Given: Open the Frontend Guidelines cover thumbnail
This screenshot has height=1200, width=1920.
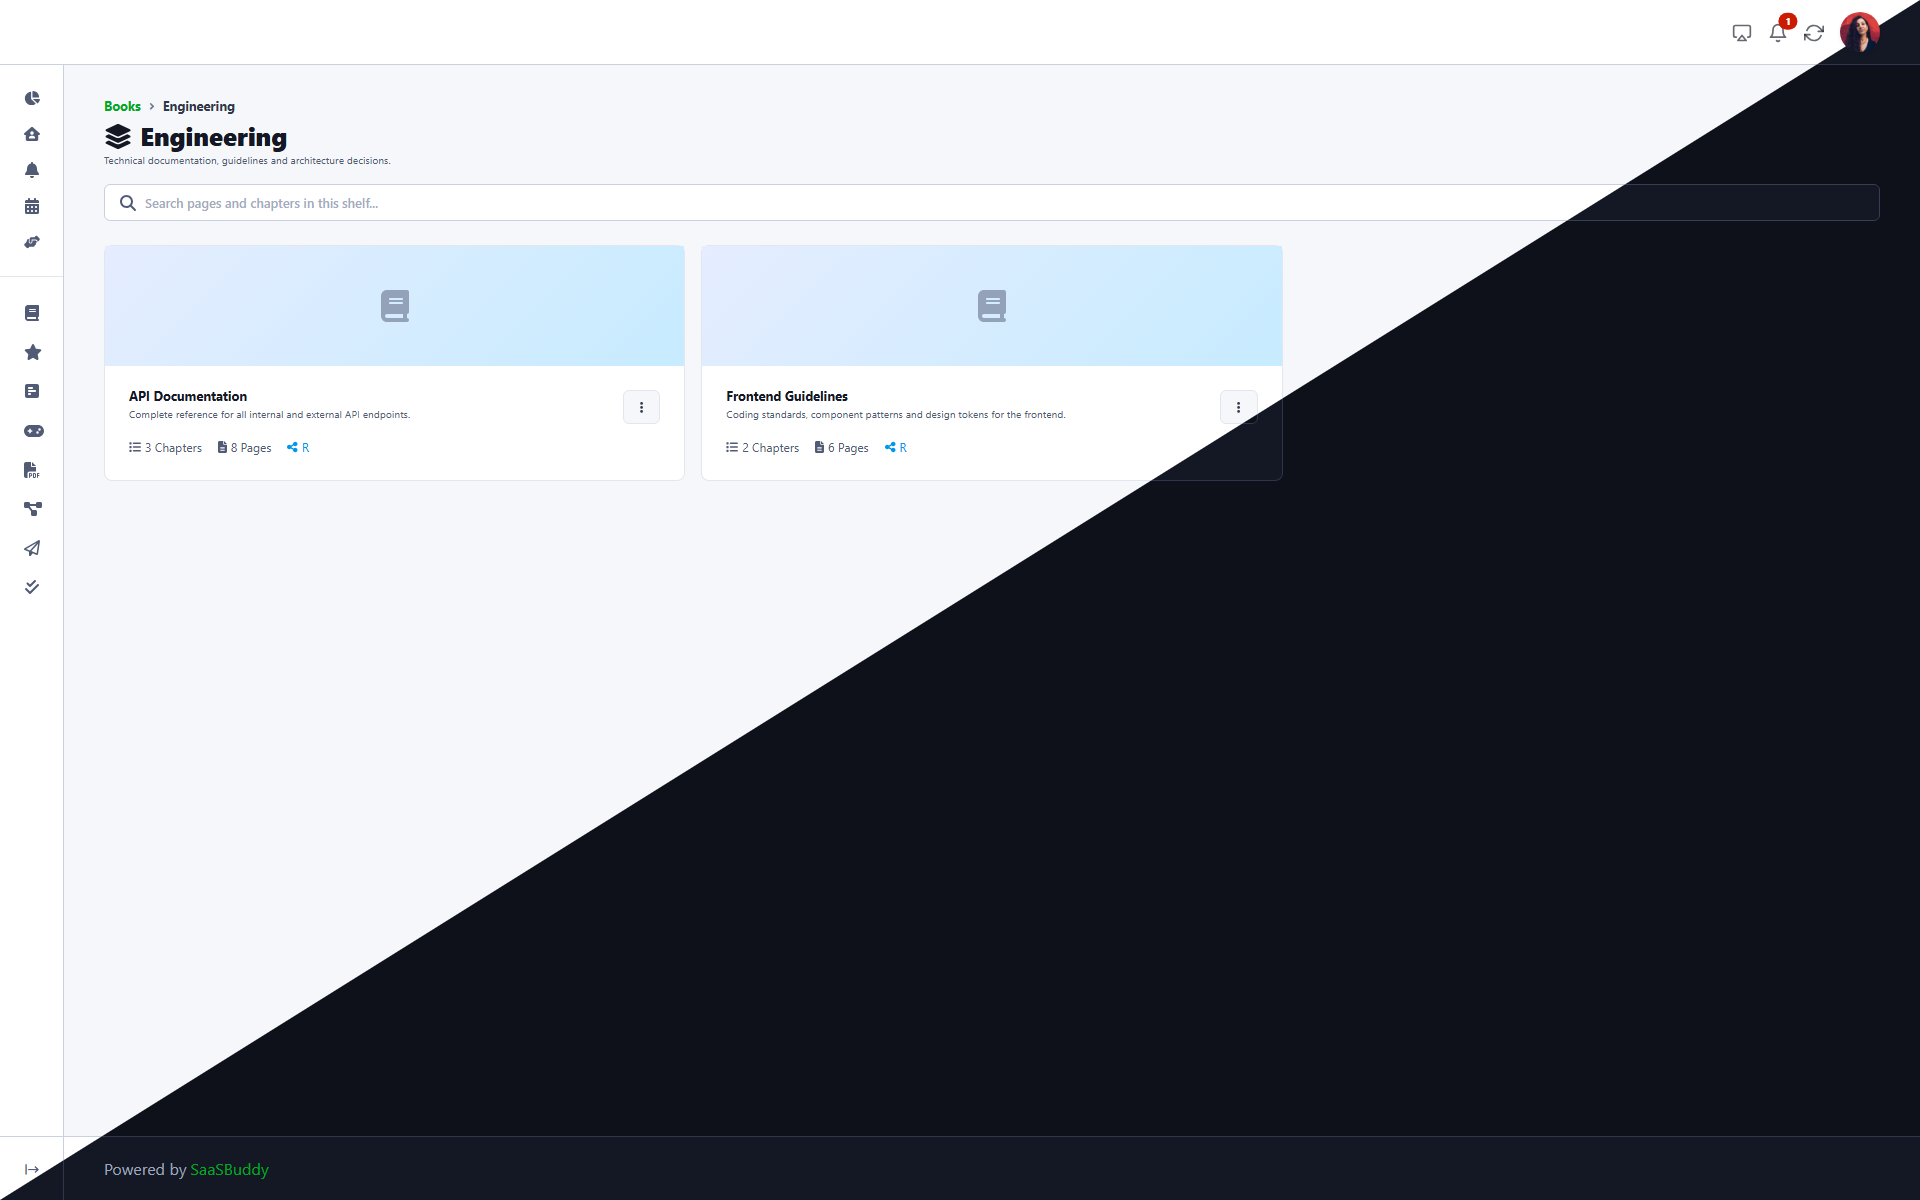Looking at the screenshot, I should click(x=991, y=305).
